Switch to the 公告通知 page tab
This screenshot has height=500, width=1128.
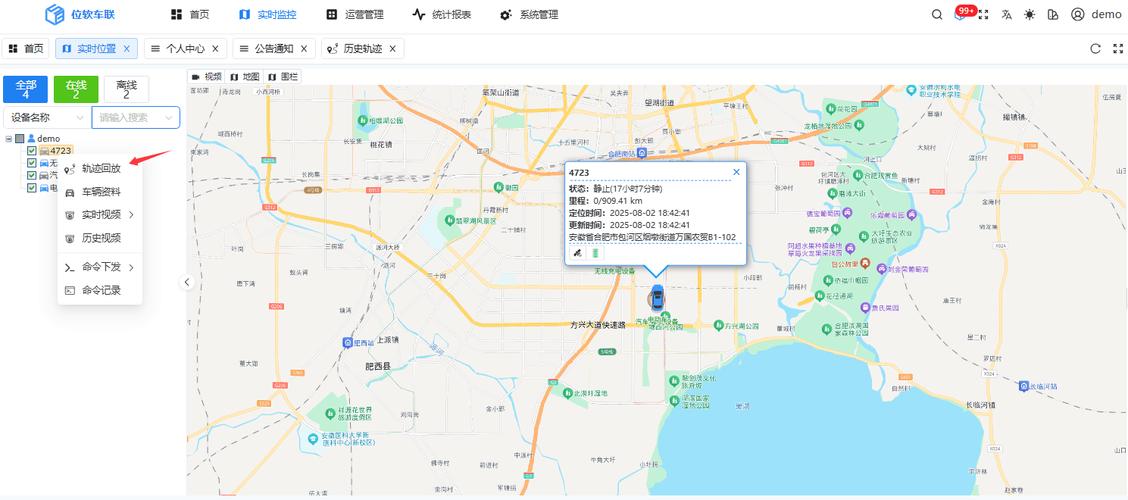pyautogui.click(x=274, y=49)
